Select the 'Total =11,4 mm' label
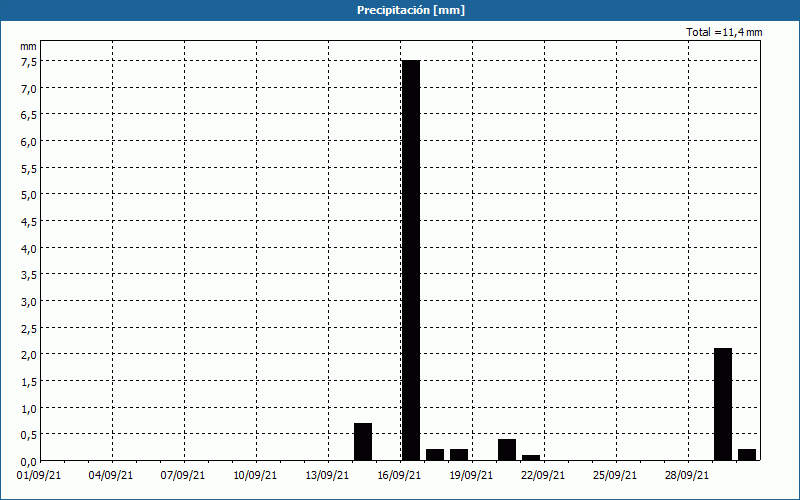The image size is (800, 500). pos(724,32)
